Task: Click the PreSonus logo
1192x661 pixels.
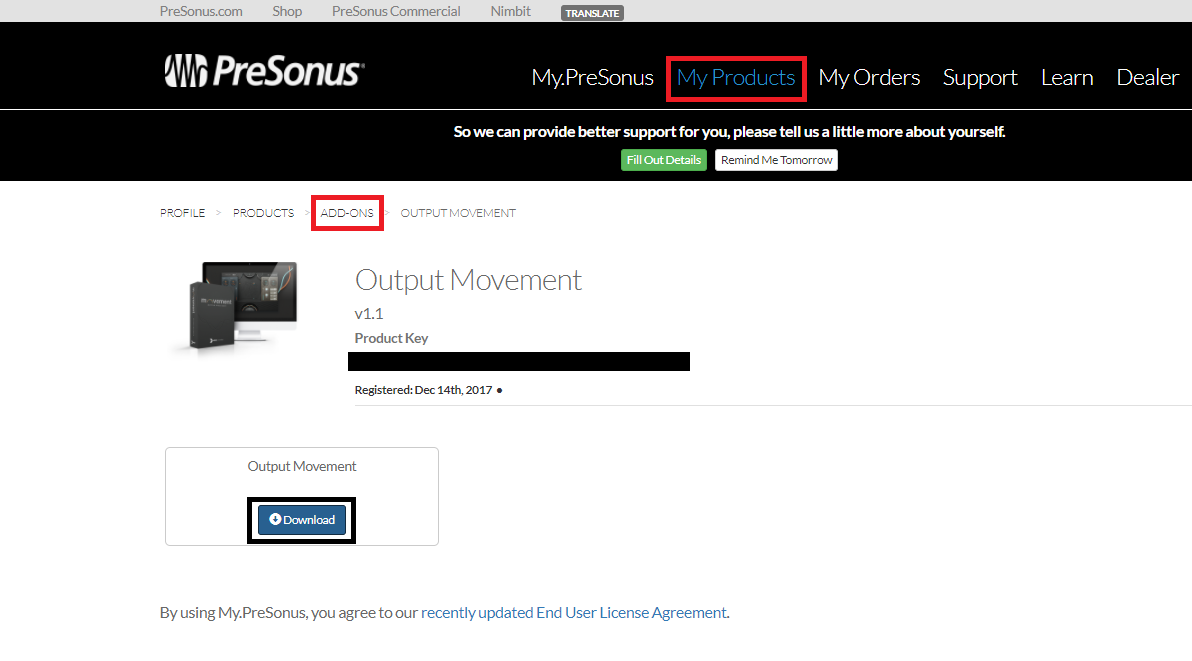Action: tap(265, 71)
